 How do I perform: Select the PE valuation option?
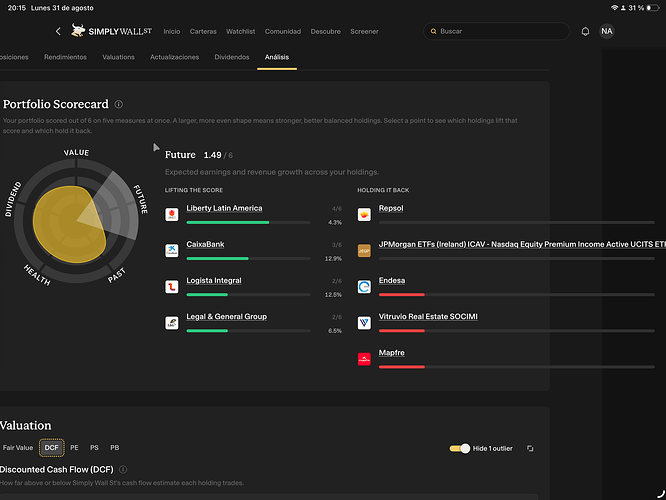[74, 447]
